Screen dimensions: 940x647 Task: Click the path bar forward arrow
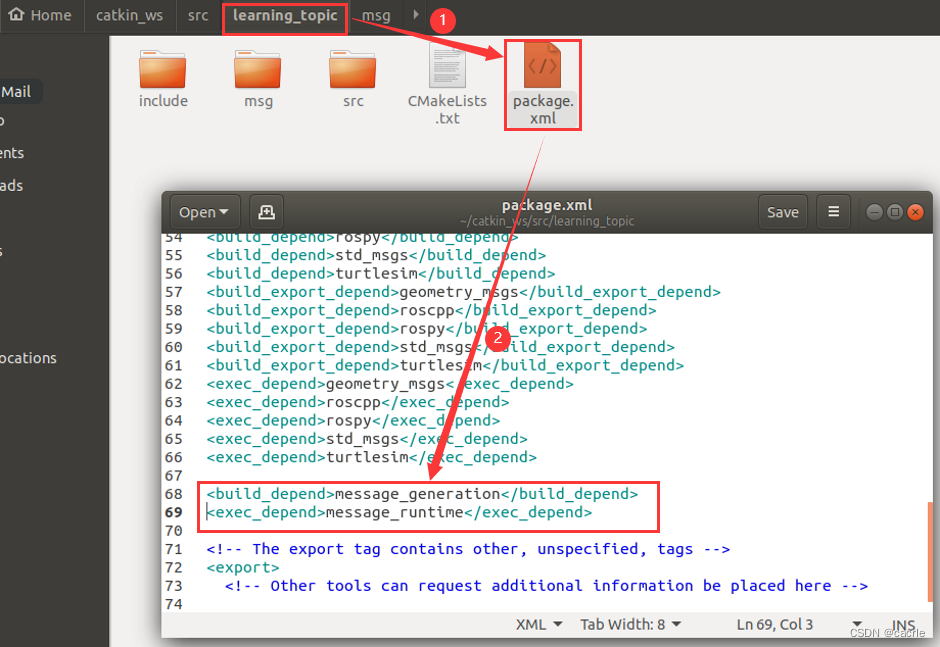(415, 15)
